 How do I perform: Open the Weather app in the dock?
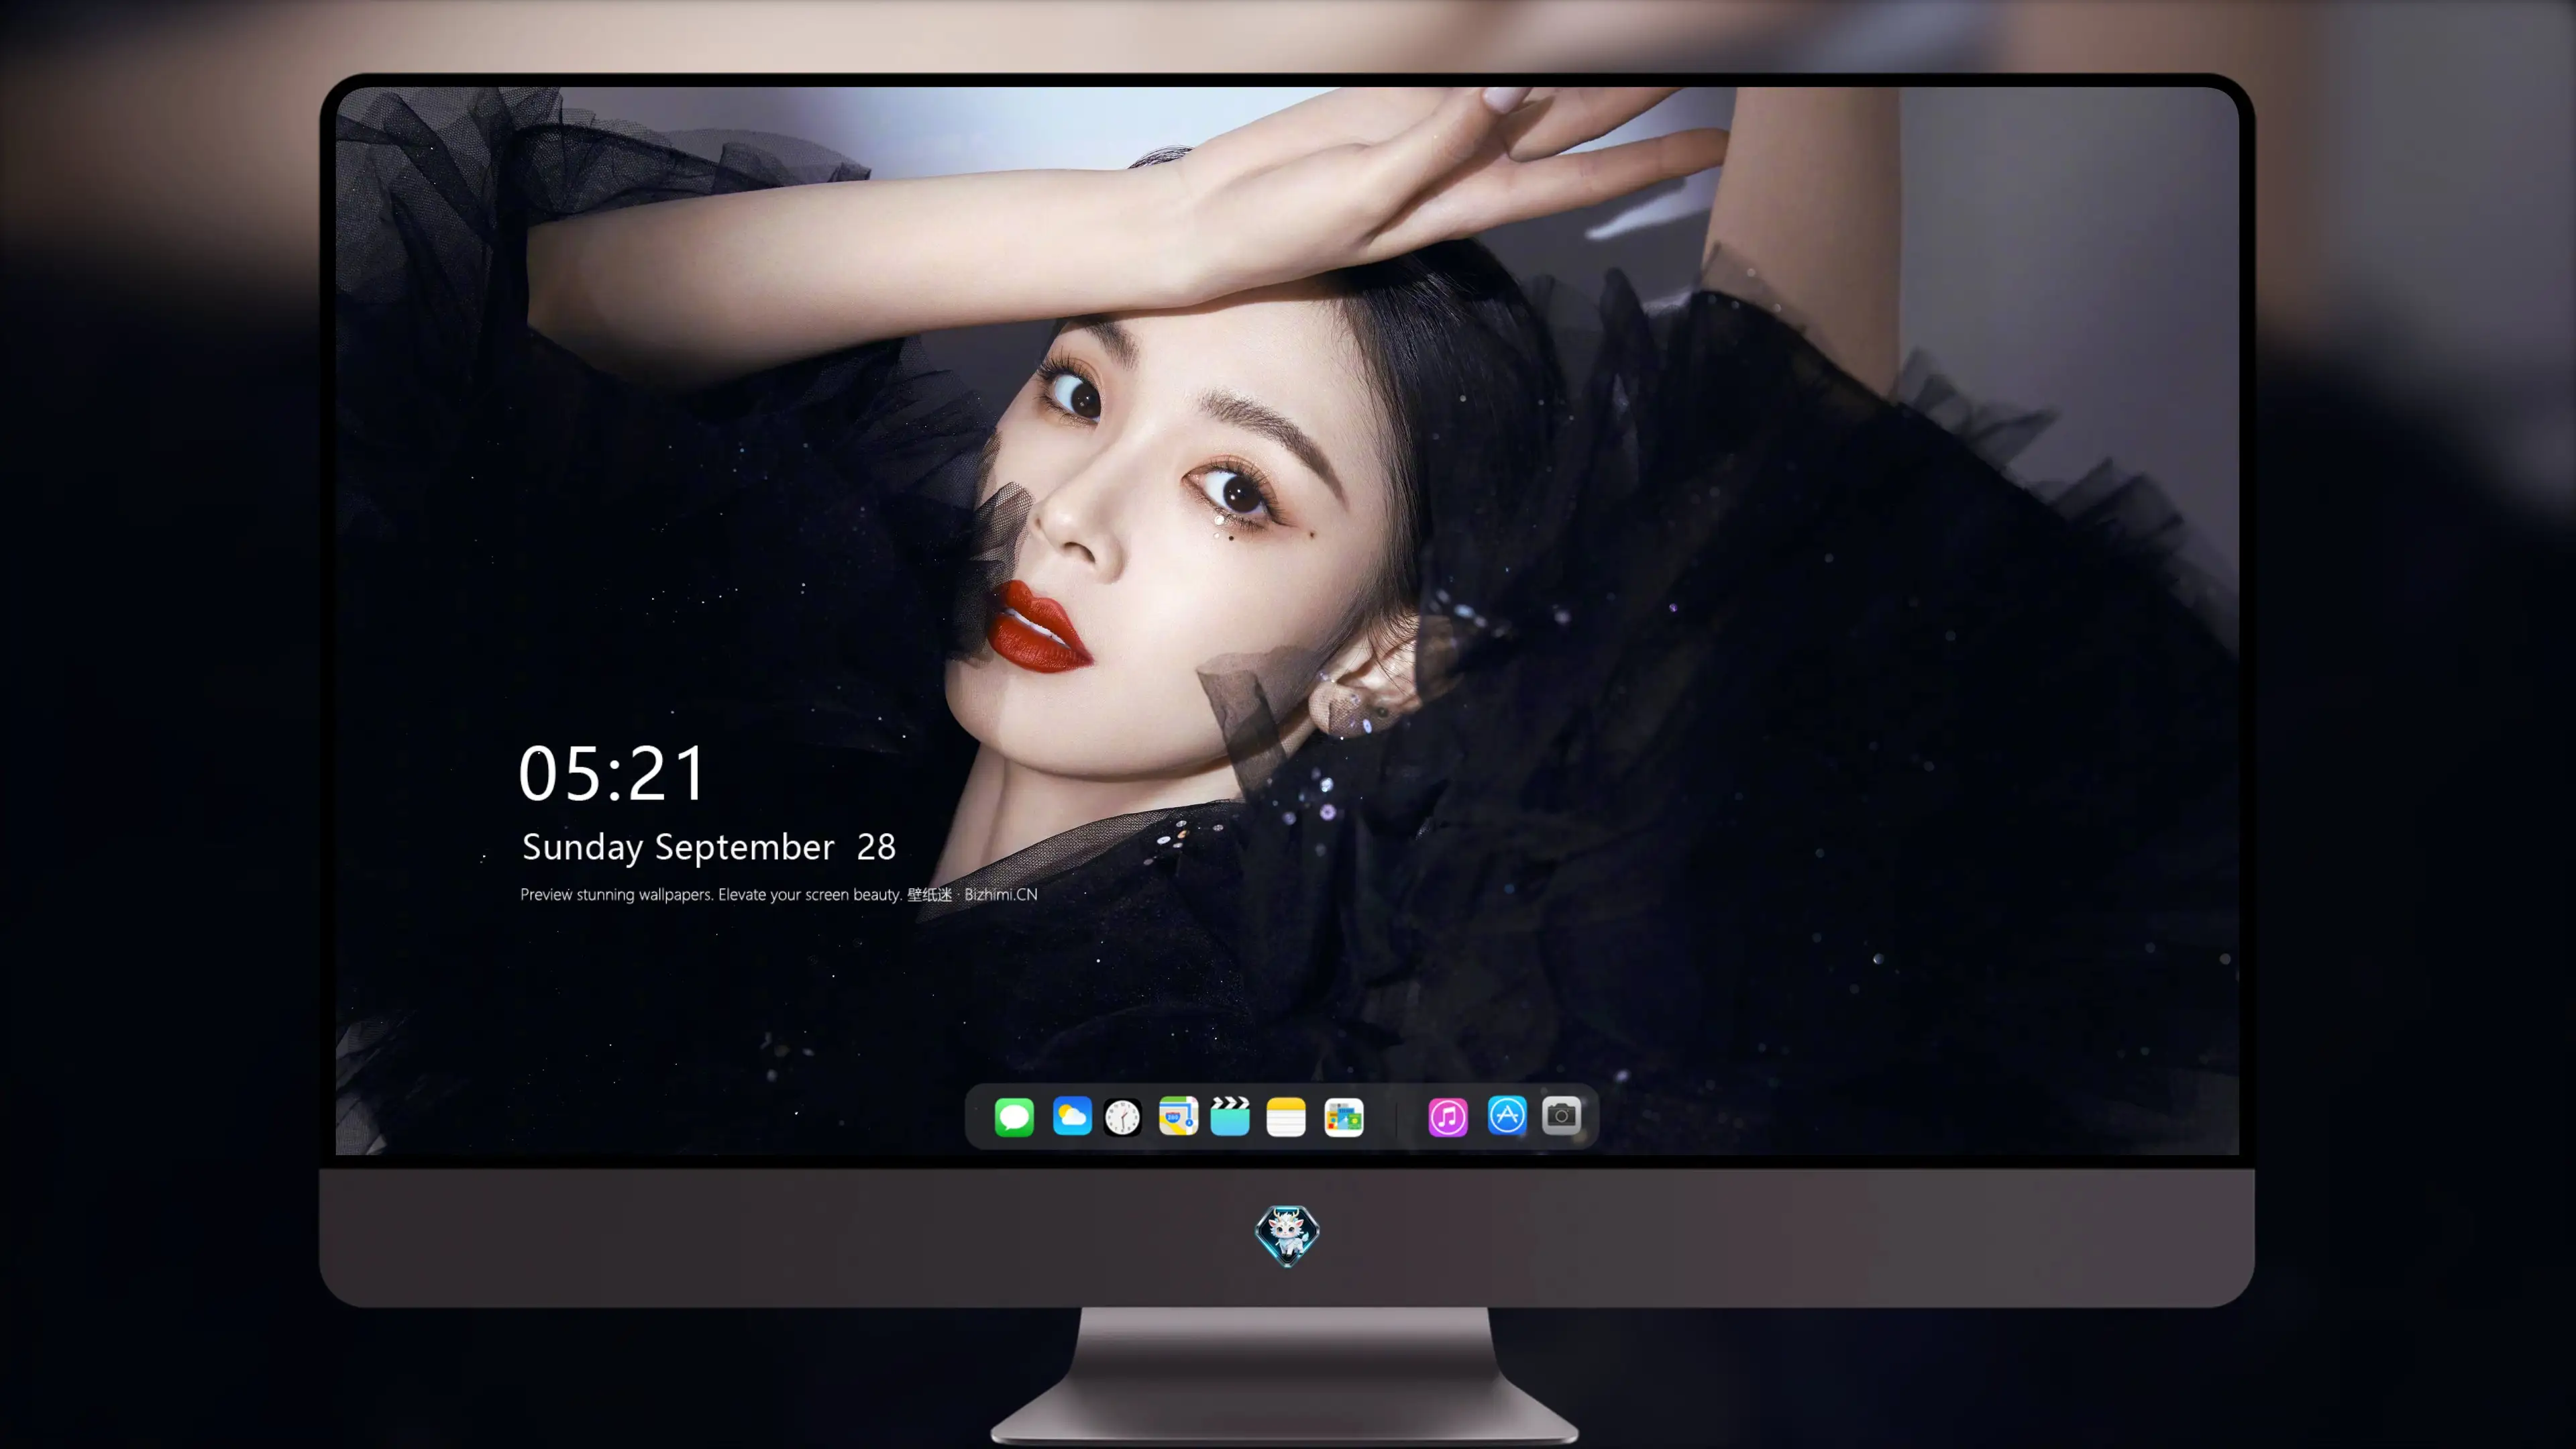[x=1072, y=1116]
